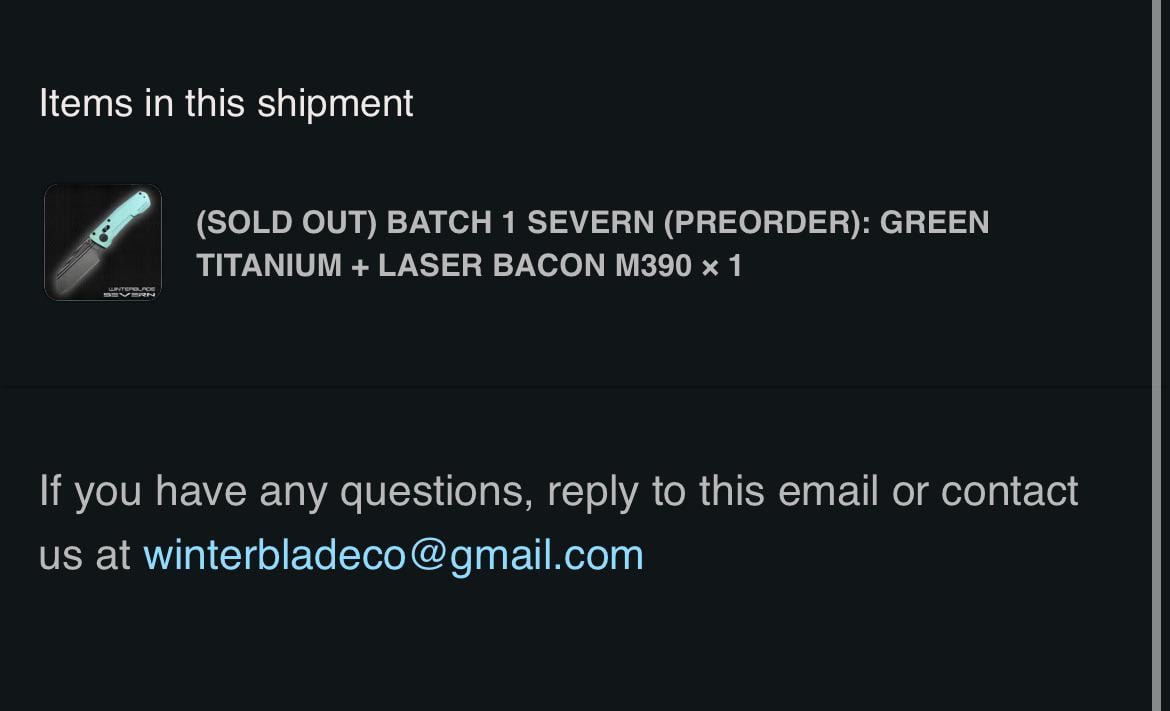Click the dark knife blade in thumbnail
Viewport: 1170px width, 711px height.
78,263
